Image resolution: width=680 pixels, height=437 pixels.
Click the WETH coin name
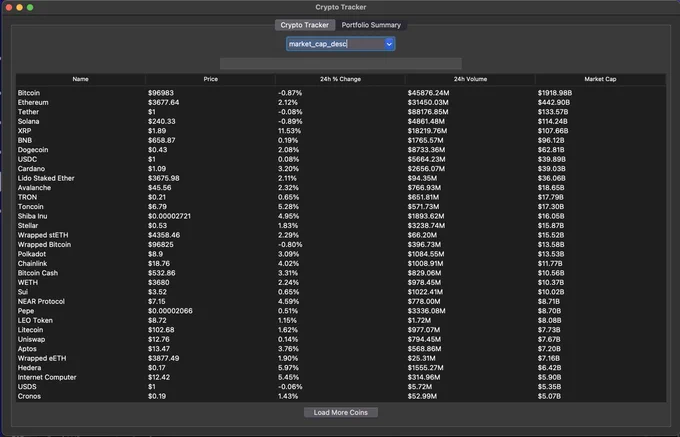pyautogui.click(x=28, y=283)
